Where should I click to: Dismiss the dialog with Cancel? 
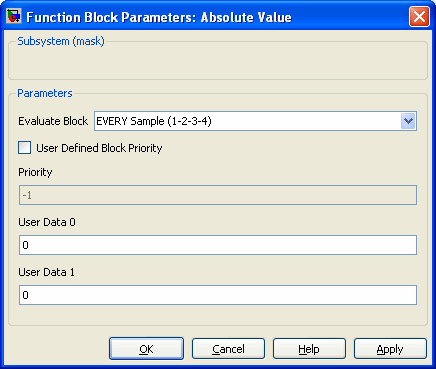(x=228, y=349)
